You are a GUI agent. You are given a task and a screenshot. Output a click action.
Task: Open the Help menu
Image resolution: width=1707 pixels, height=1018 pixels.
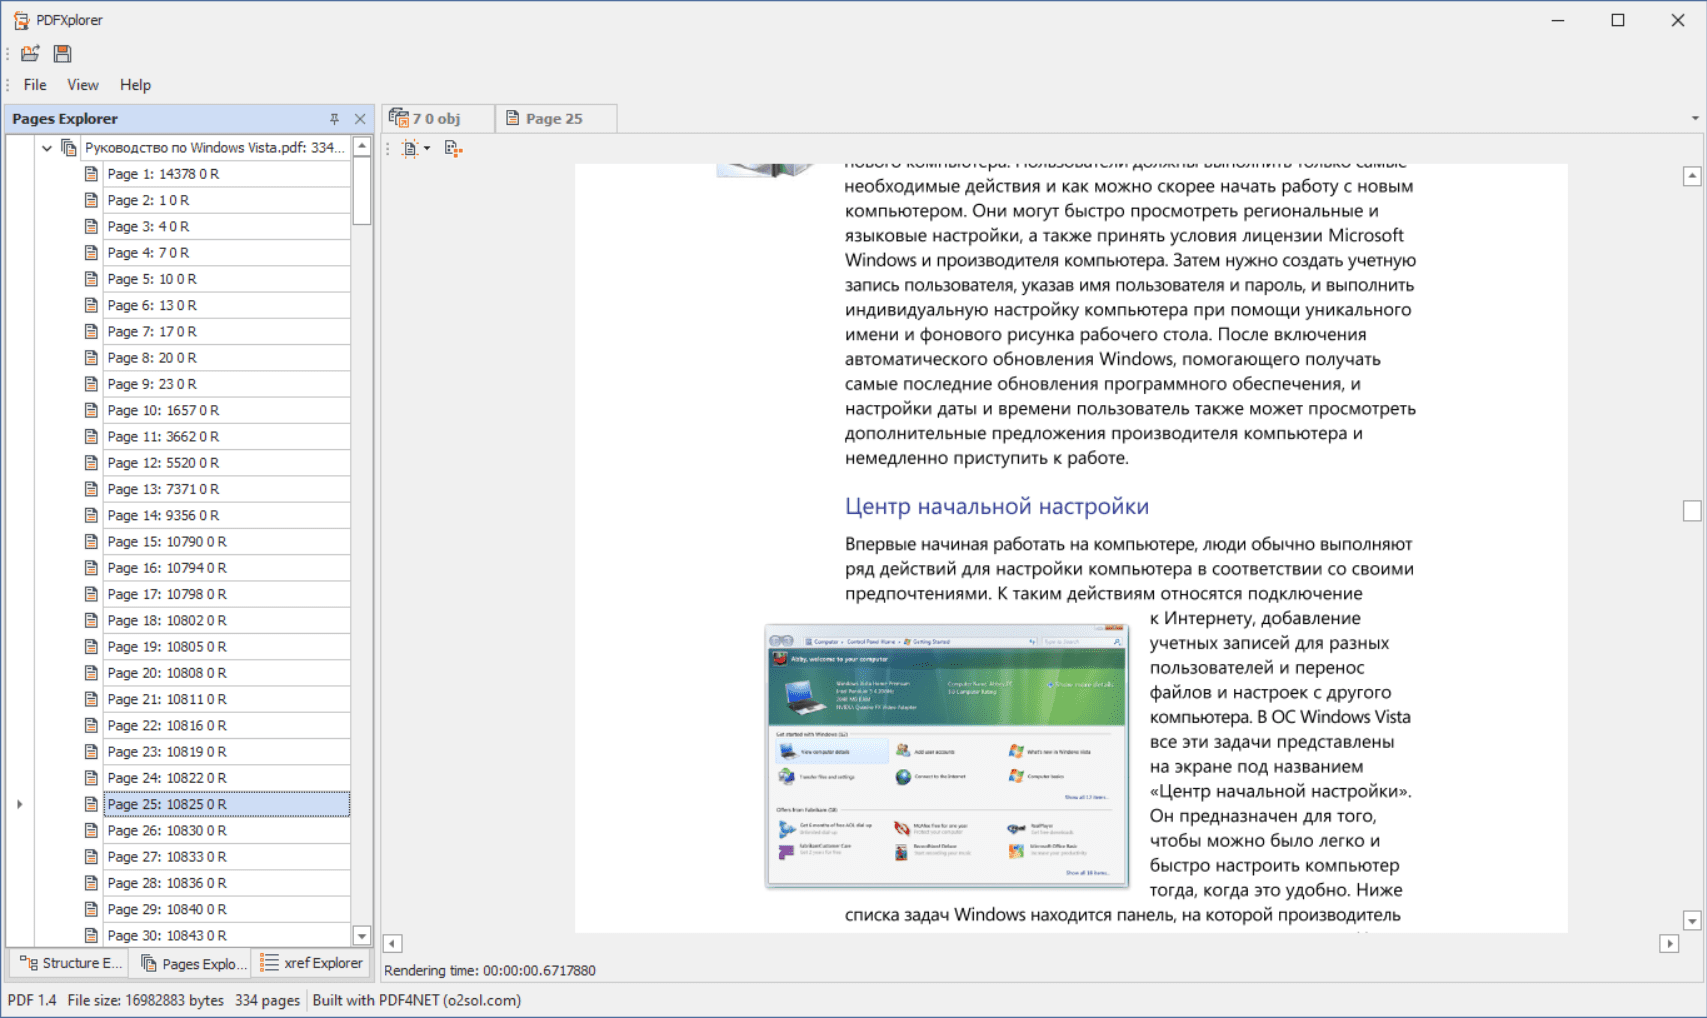pos(135,85)
